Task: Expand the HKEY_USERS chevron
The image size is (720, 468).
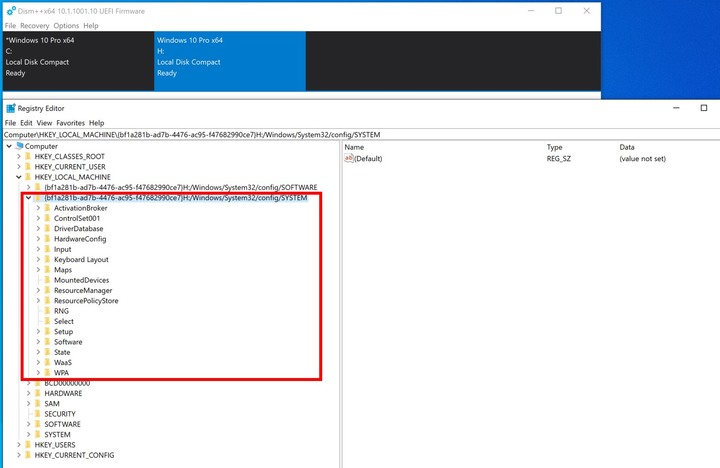Action: [x=19, y=445]
